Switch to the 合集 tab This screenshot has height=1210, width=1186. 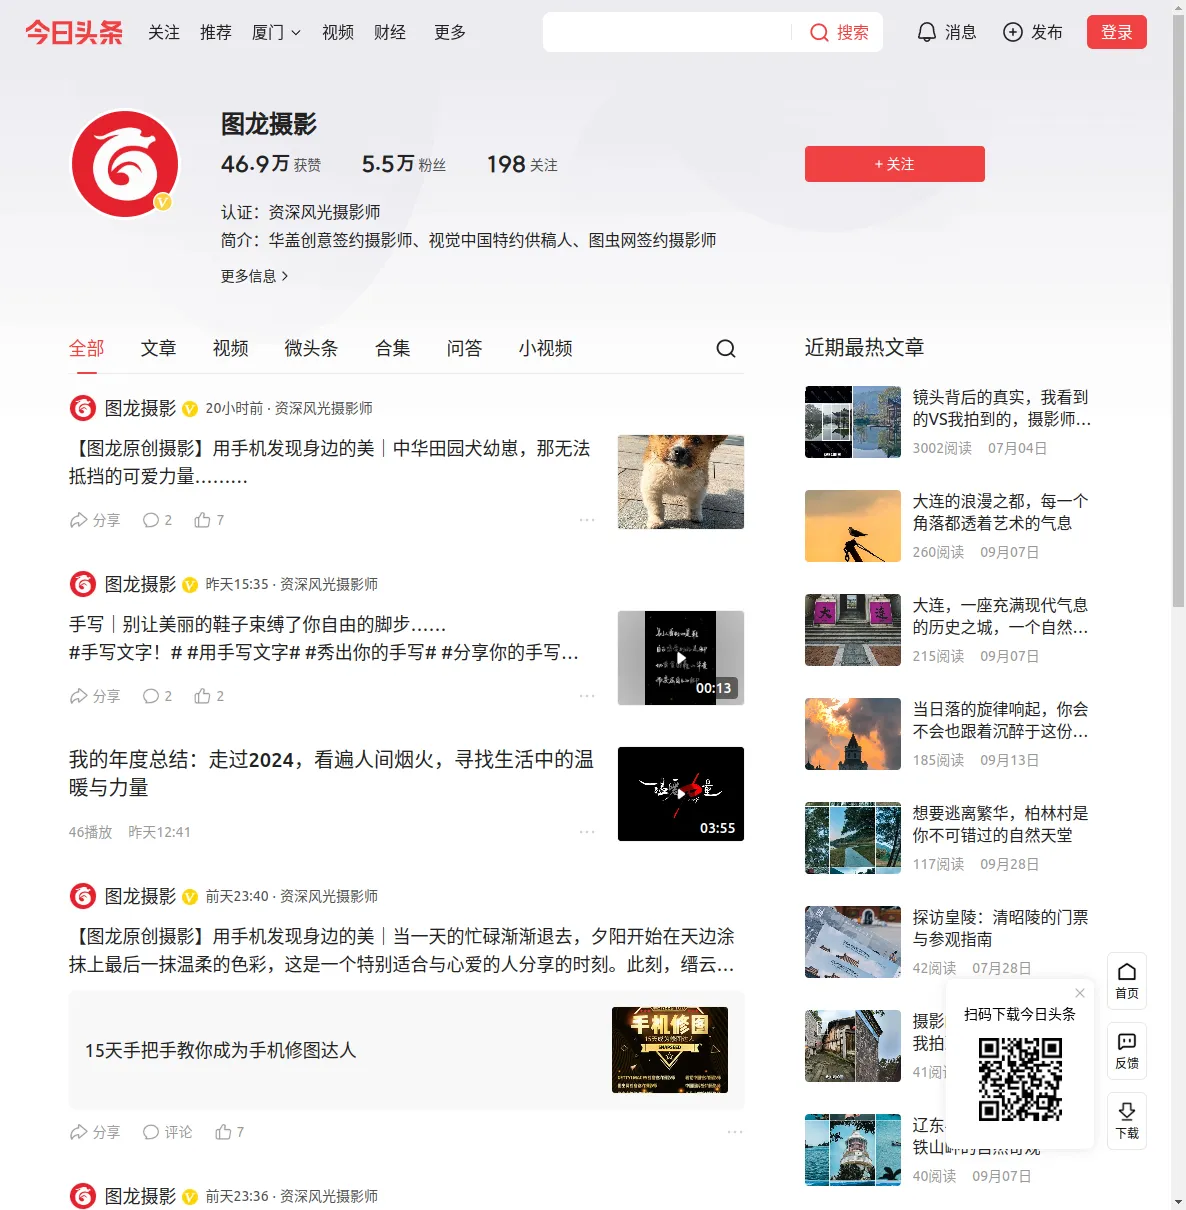tap(393, 348)
